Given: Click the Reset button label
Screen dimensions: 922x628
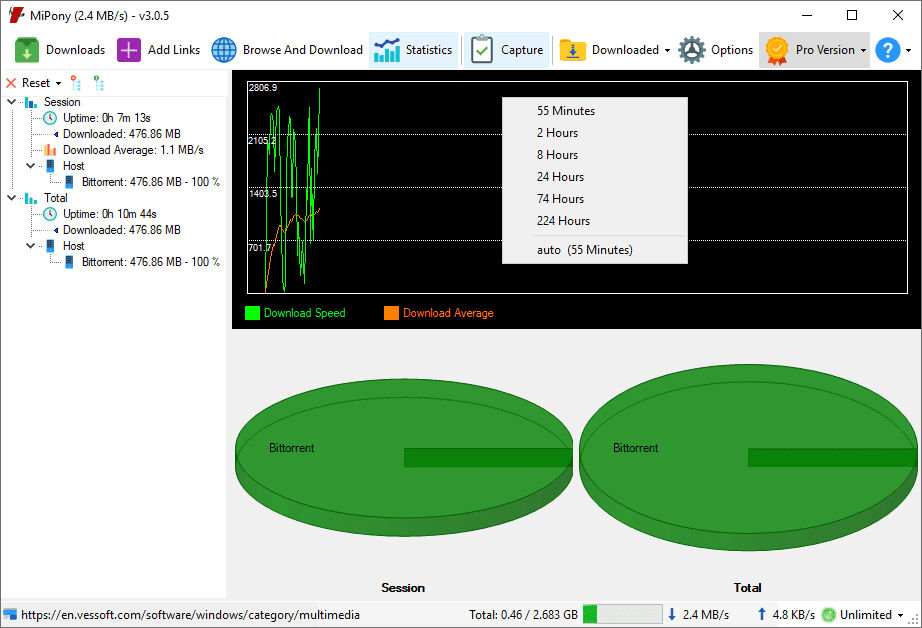Looking at the screenshot, I should click(36, 83).
